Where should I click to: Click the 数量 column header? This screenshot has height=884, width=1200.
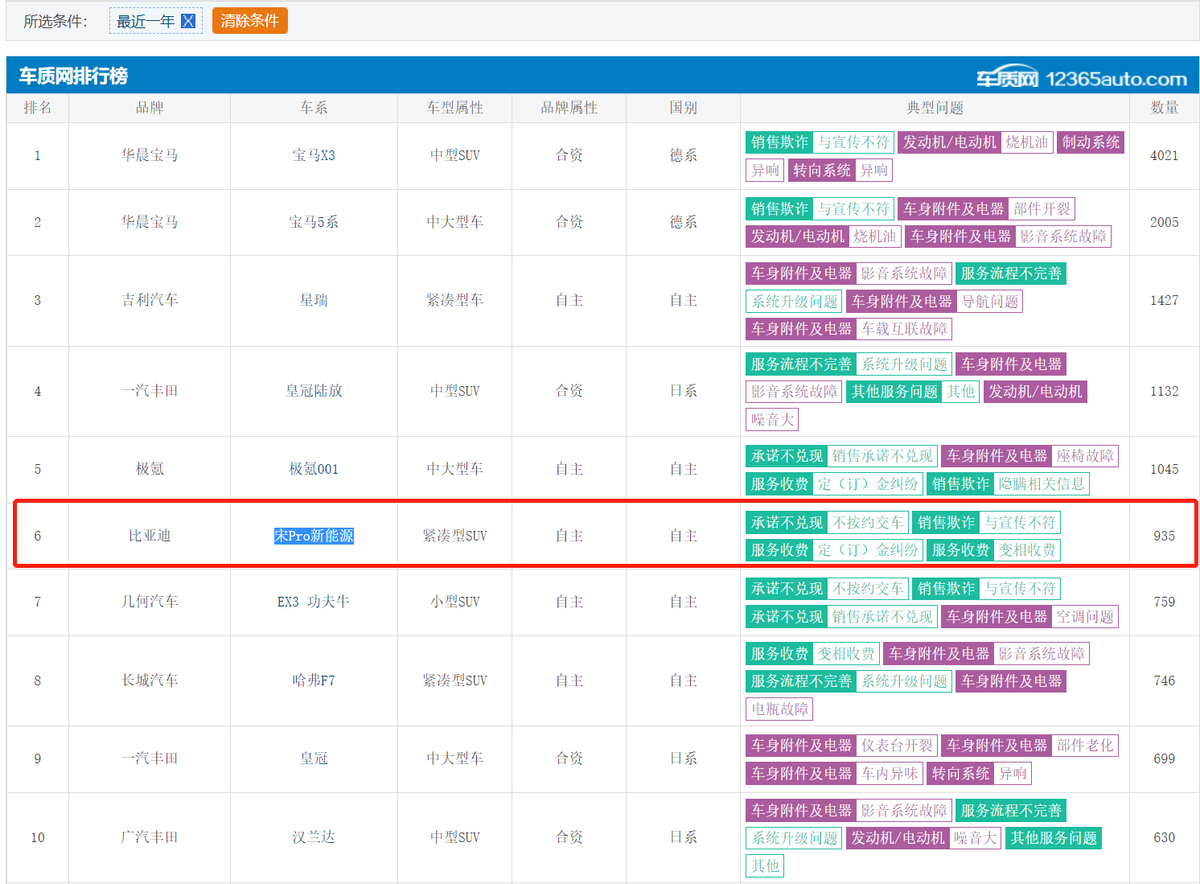point(1164,108)
